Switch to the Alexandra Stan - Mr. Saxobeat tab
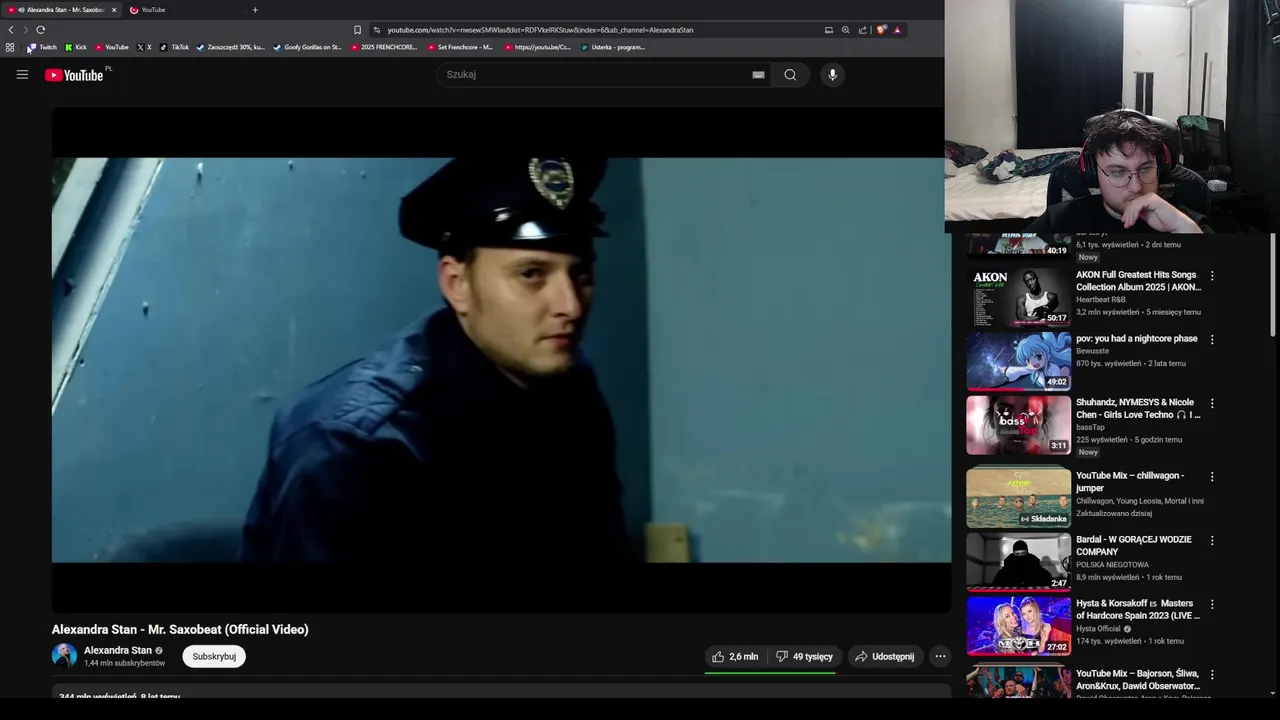 tap(60, 10)
